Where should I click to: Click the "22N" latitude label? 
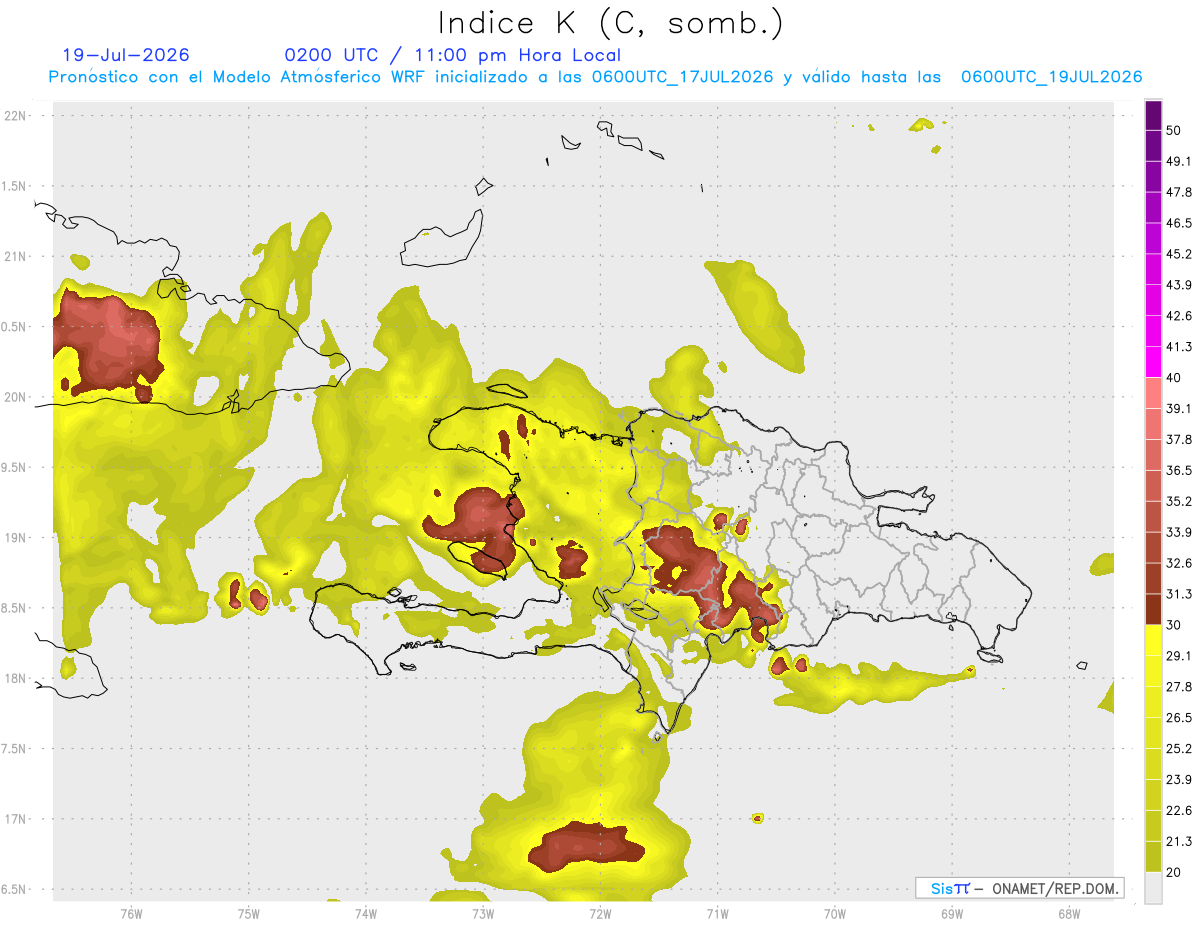coord(15,116)
